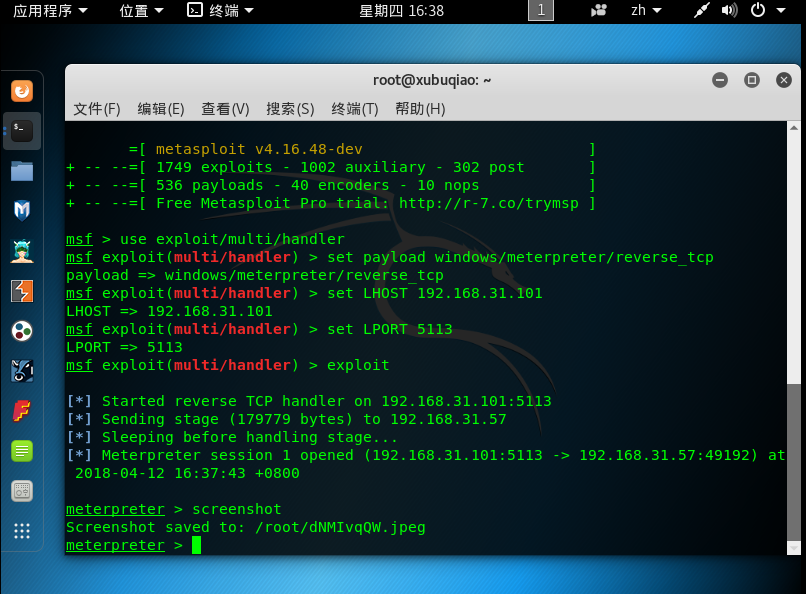Viewport: 806px width, 594px height.
Task: Open the clock 星期四 16:38 calendar
Action: click(401, 11)
